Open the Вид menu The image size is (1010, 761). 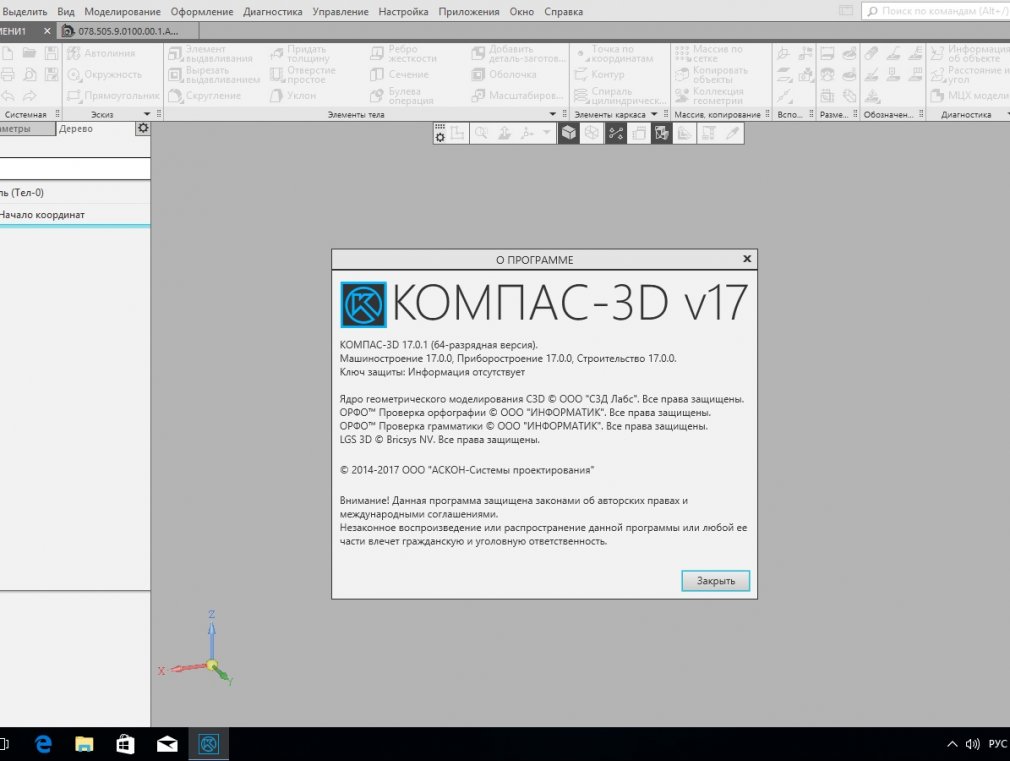click(x=66, y=12)
